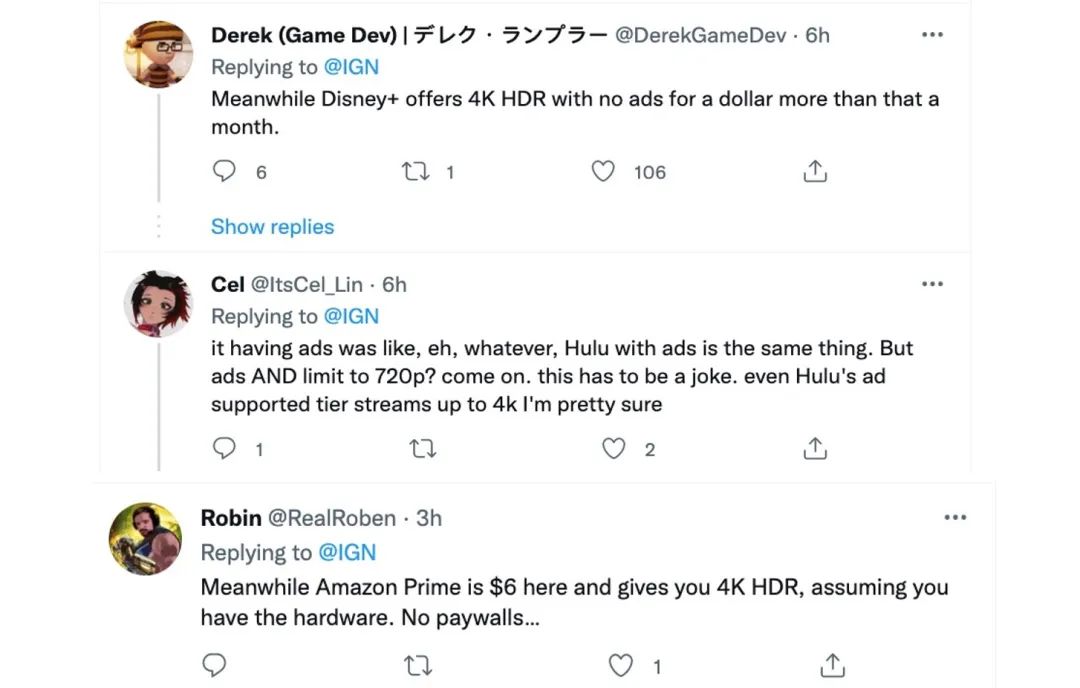This screenshot has width=1080, height=688.
Task: Like Robin's Amazon Prime tweet
Action: [621, 665]
